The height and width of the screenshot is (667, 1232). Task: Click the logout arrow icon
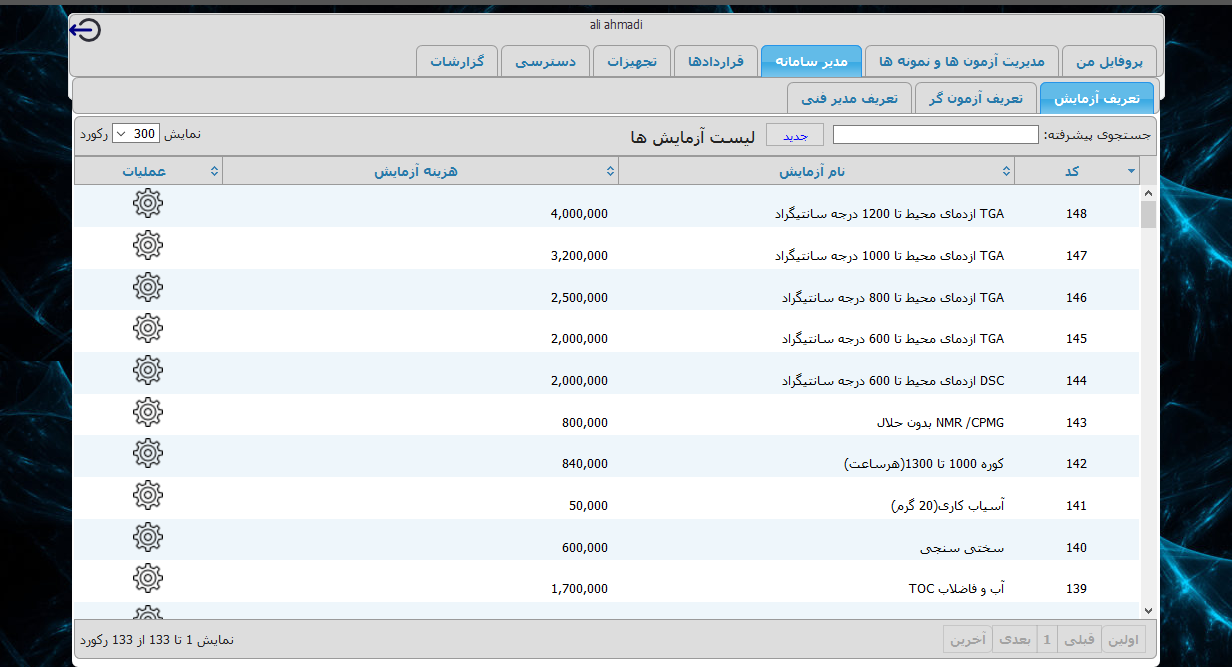tap(85, 31)
